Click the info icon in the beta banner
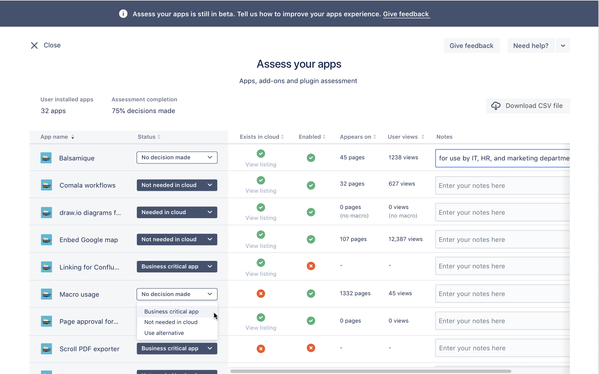 point(123,14)
